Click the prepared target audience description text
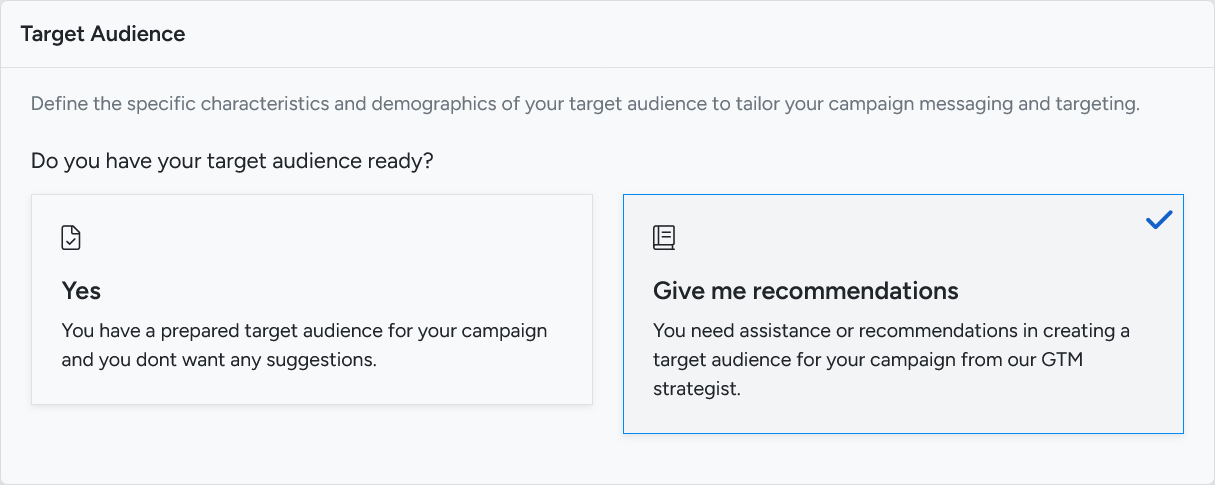Screen dimensions: 1215x485 click(304, 345)
